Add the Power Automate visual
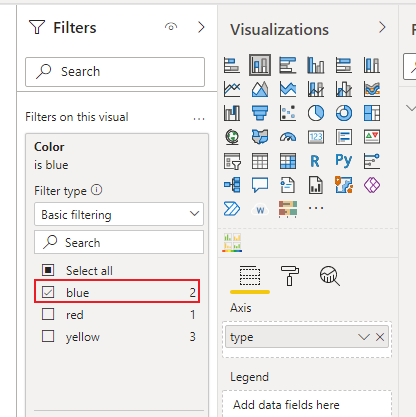This screenshot has width=416, height=417. pyautogui.click(x=232, y=209)
